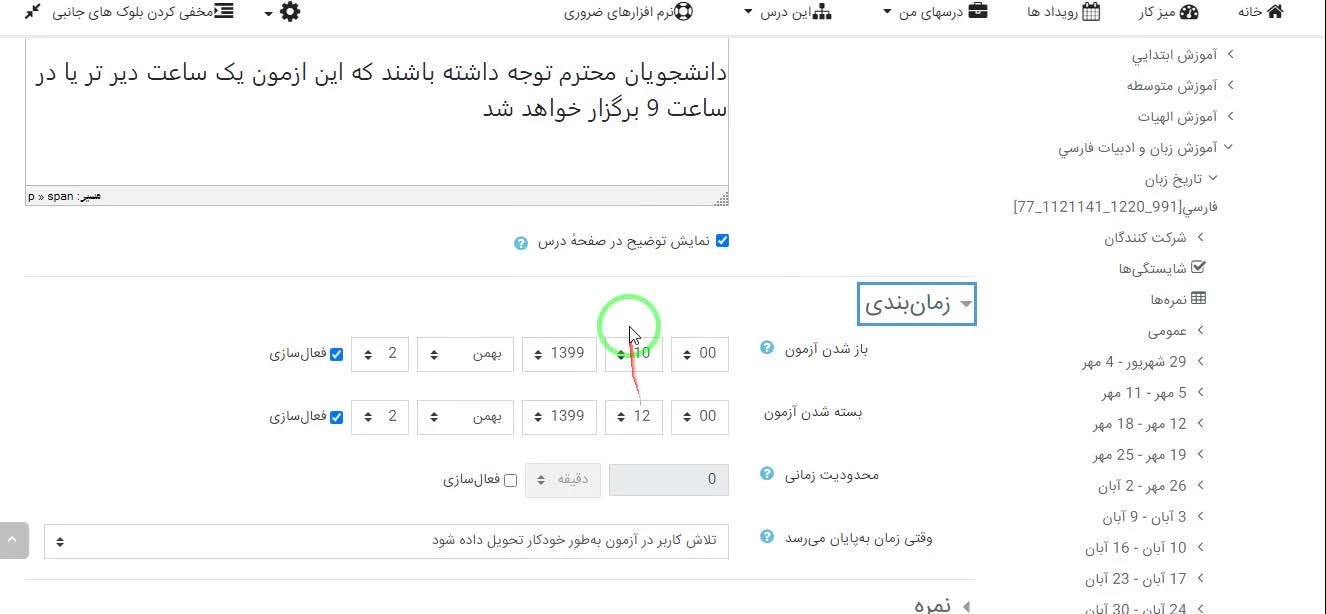Screen dimensions: 1326x614
Task: Open the وقتی زمان به‌پایان می‌رسد dropdown
Action: click(386, 541)
